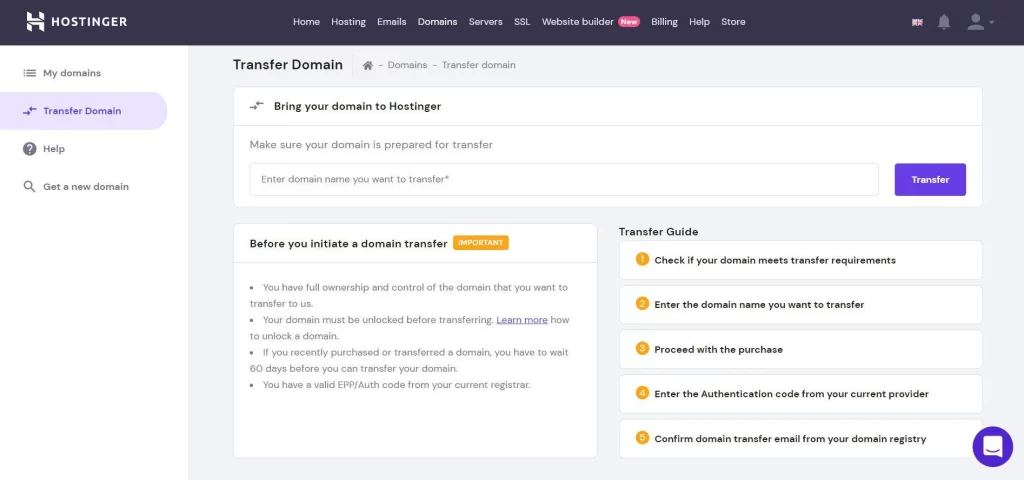Expand Enter the Authentication code step

(x=801, y=394)
